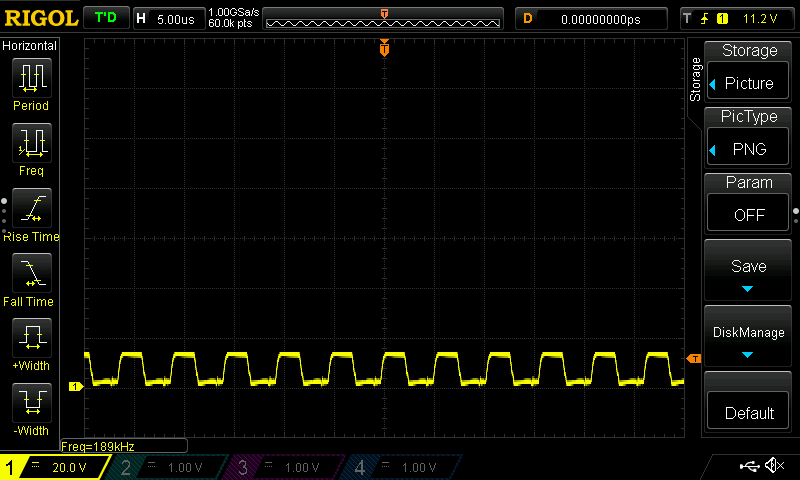
Task: Click the right menu page indicator dot
Action: pyautogui.click(x=796, y=211)
